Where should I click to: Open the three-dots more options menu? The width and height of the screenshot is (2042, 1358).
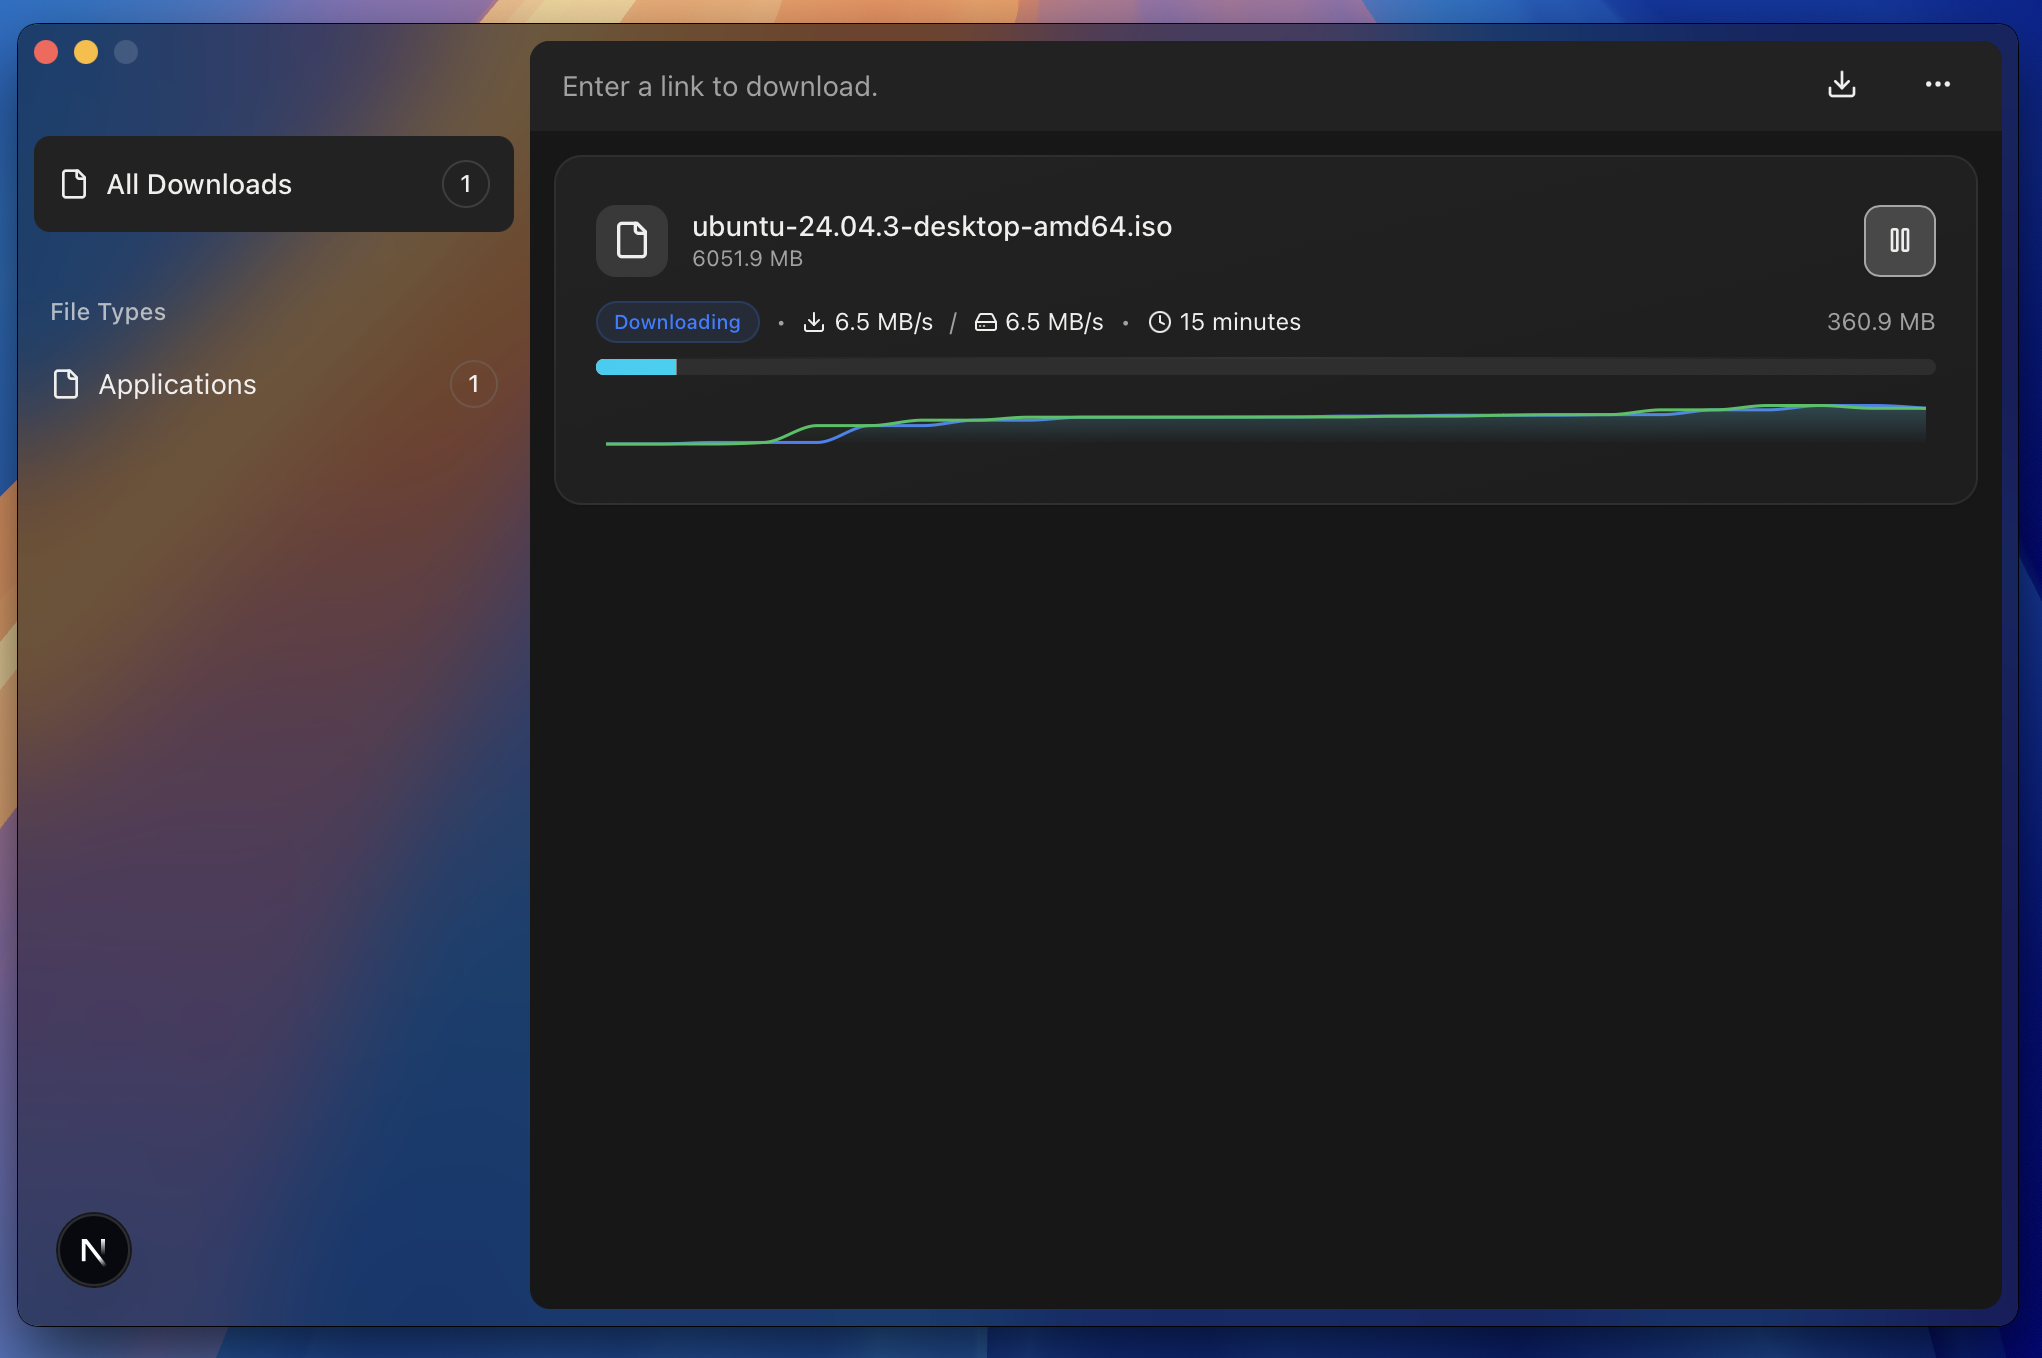point(1937,85)
